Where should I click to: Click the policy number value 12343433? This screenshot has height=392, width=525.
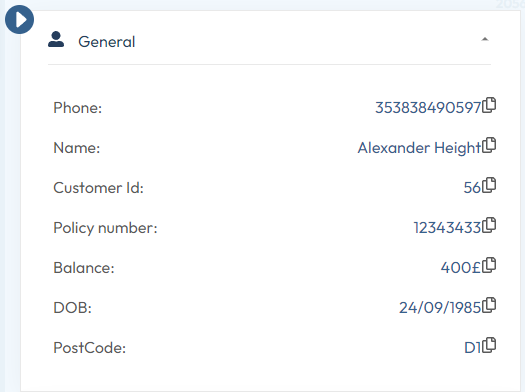(x=448, y=228)
